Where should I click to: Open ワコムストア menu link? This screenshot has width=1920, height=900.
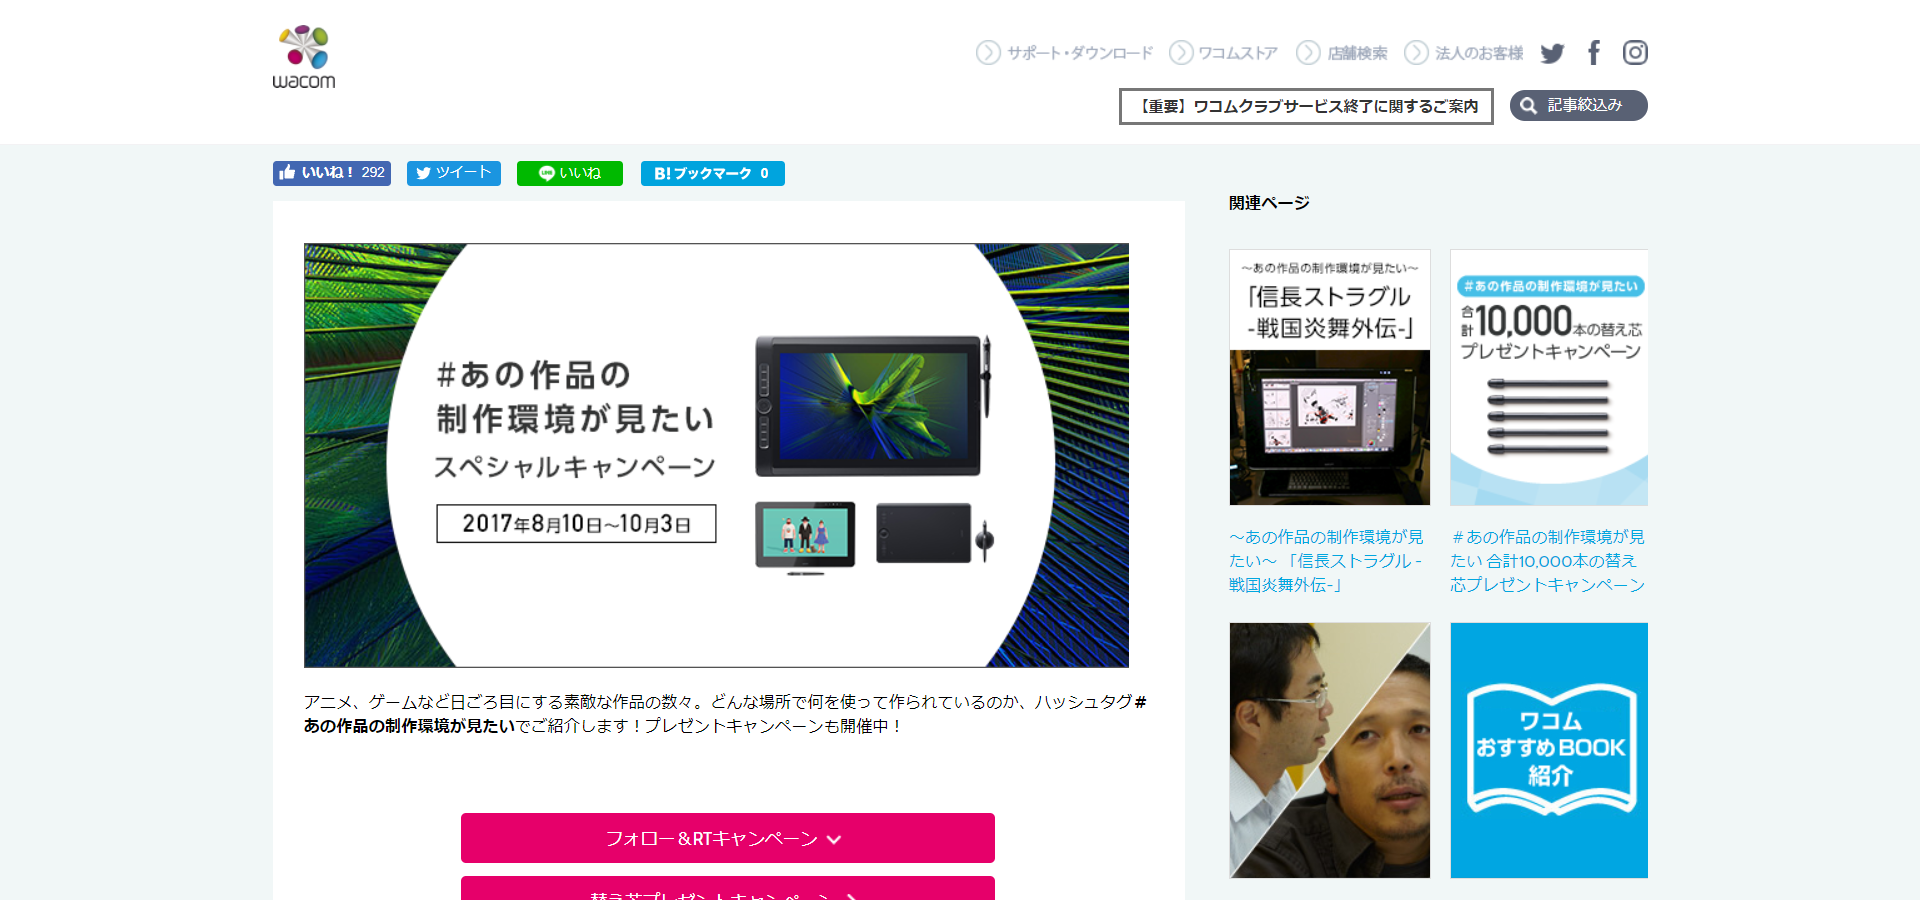[1238, 53]
